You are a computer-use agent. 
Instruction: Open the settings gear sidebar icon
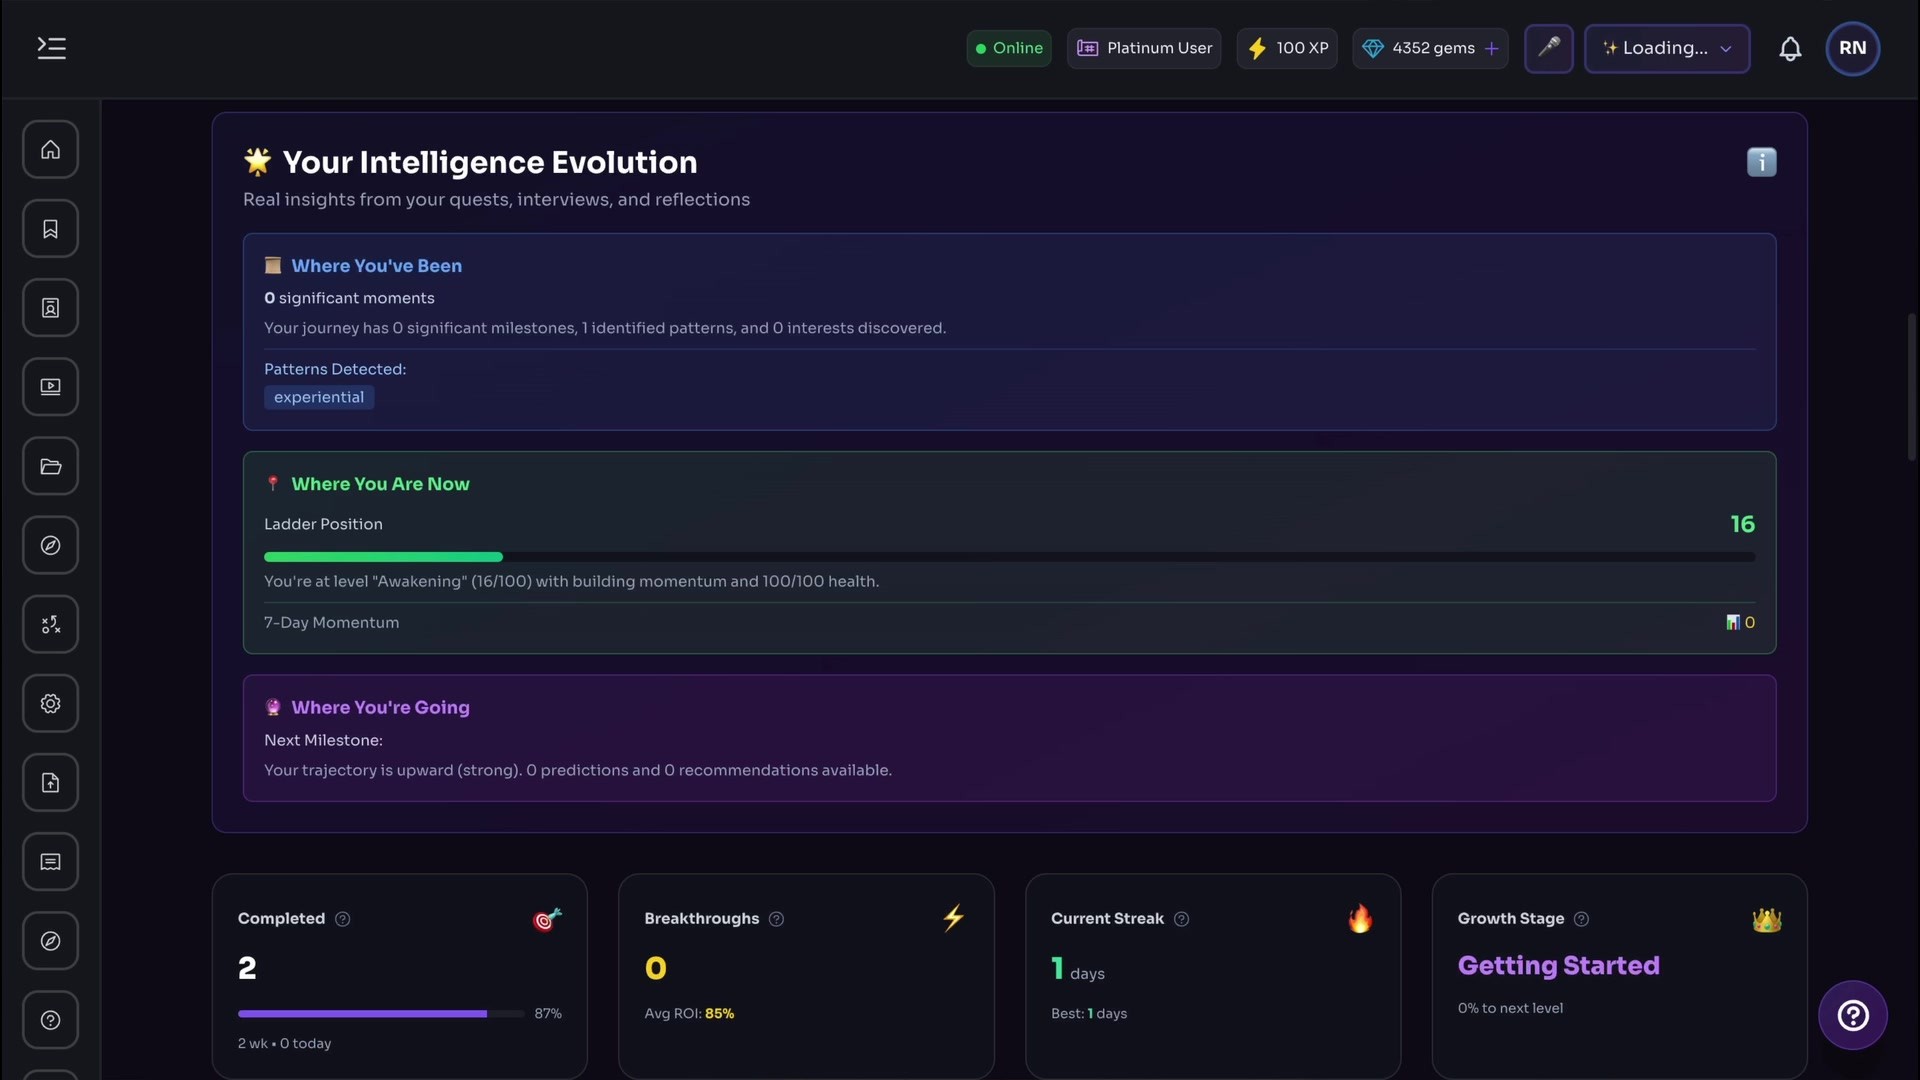(50, 704)
